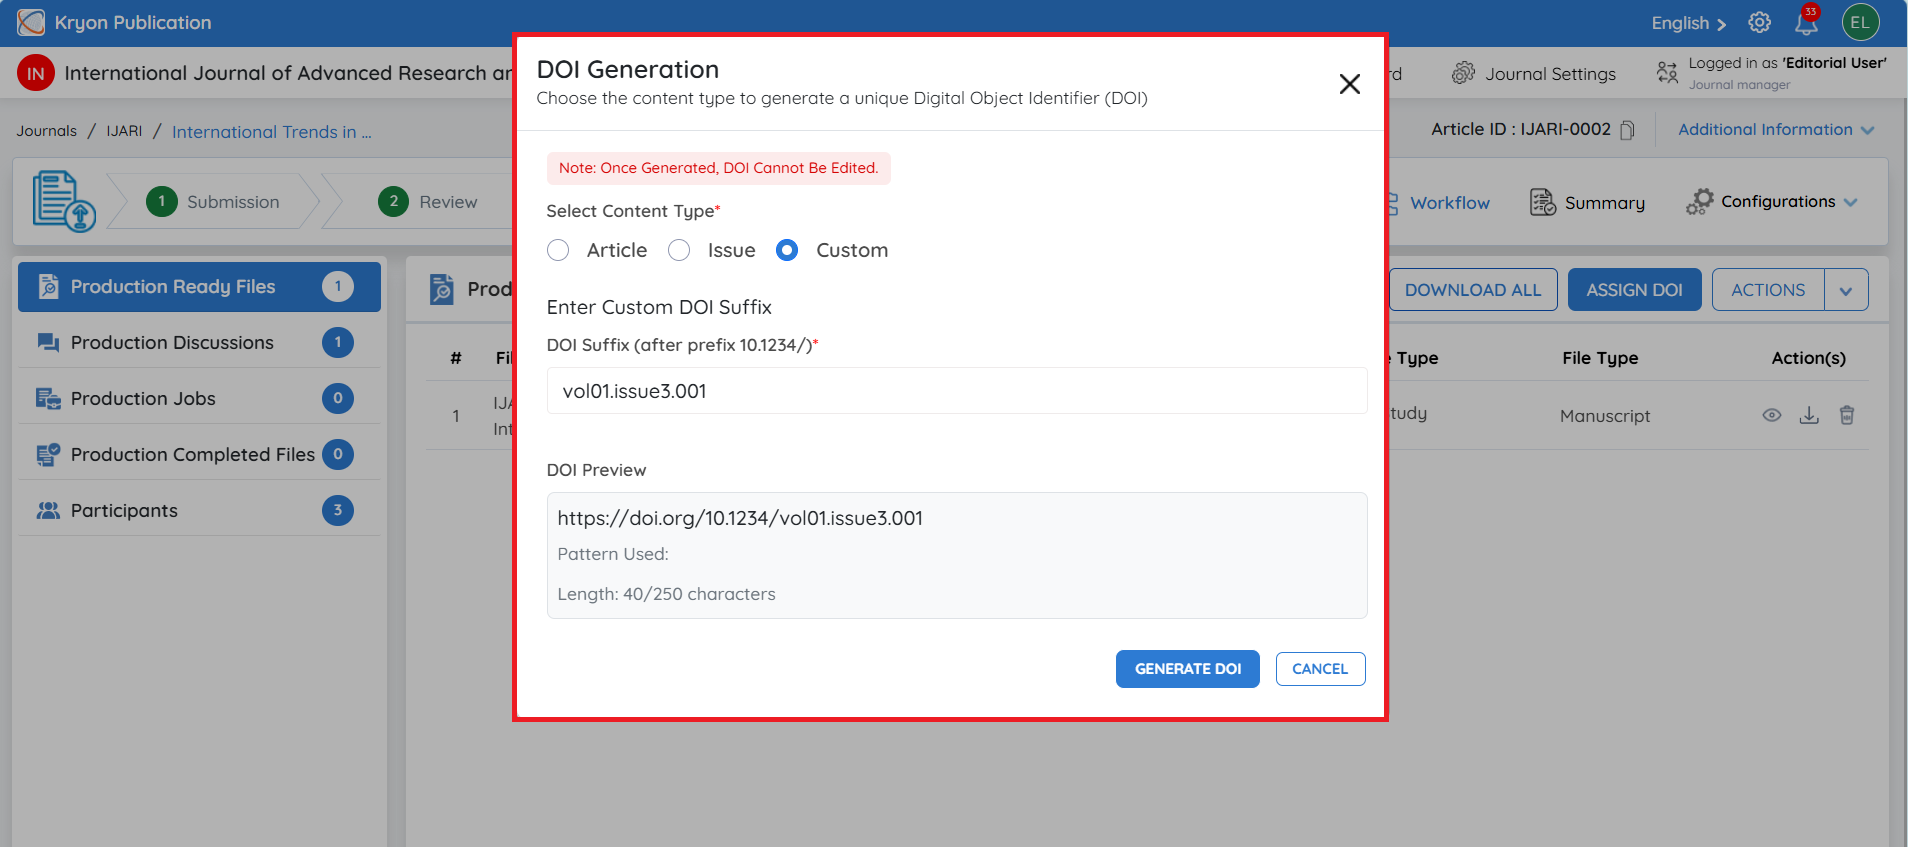The image size is (1908, 847).
Task: Open the Configurations dropdown
Action: click(1771, 202)
